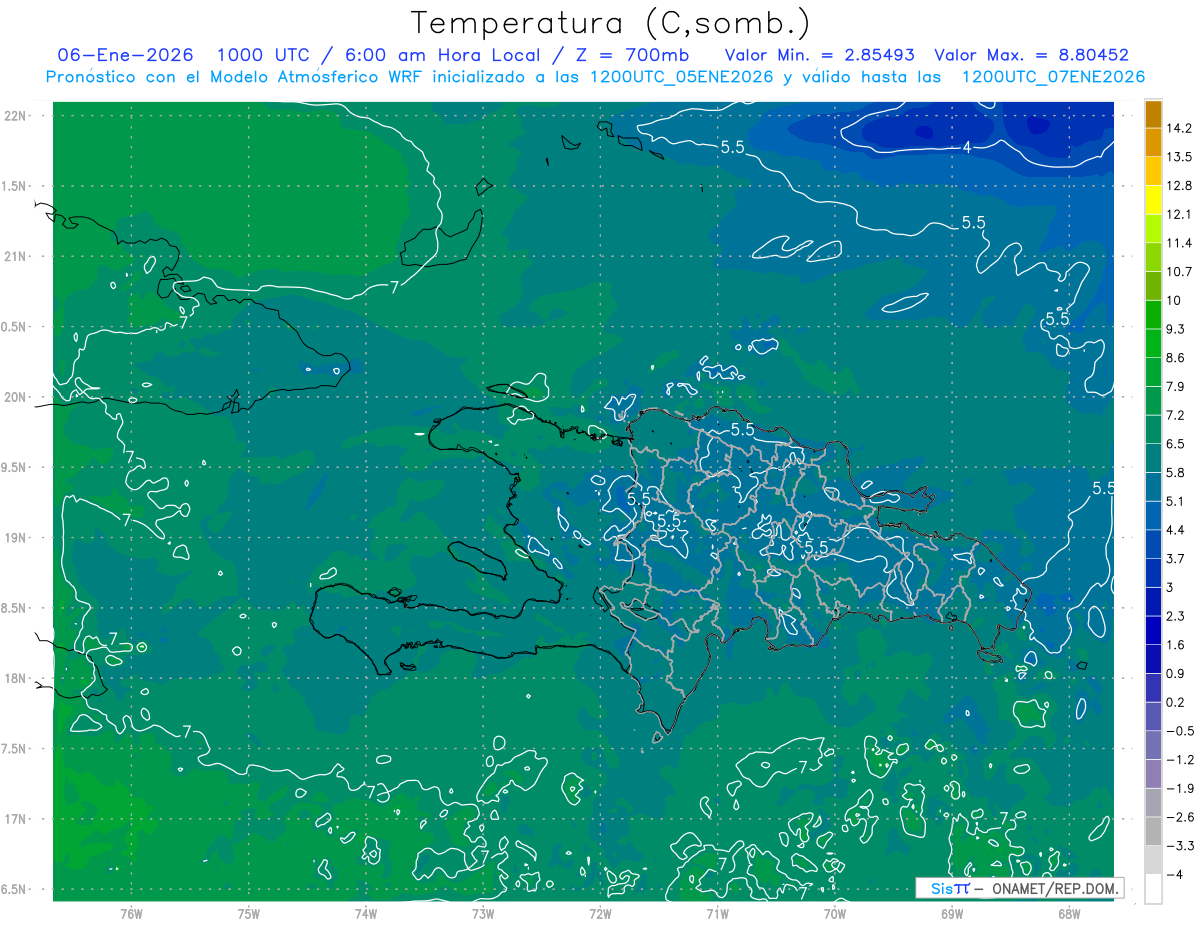The height and width of the screenshot is (927, 1200).
Task: Click the '10' colorbar value
Action: pos(1174,300)
